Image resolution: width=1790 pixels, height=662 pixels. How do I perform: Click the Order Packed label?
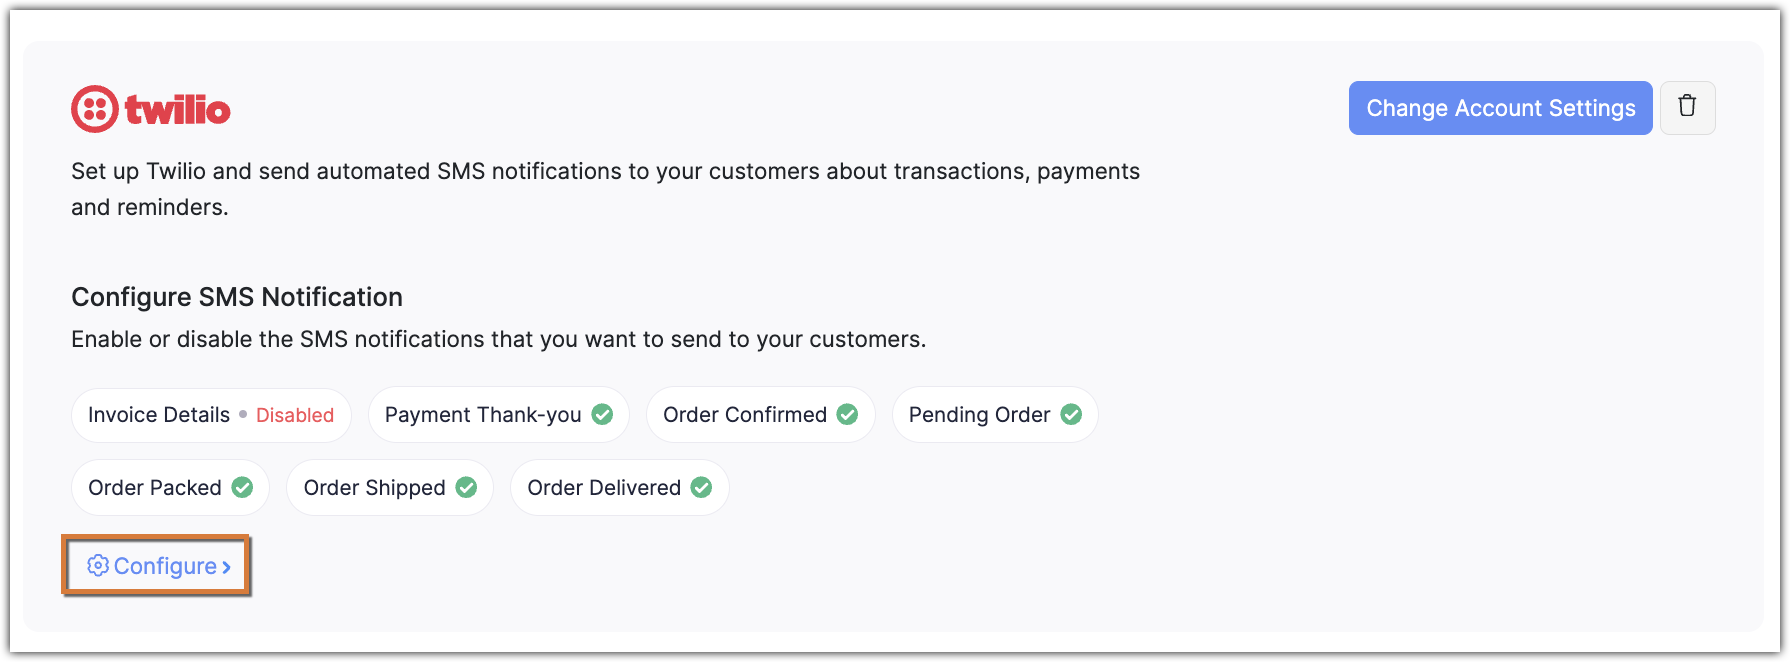[155, 488]
